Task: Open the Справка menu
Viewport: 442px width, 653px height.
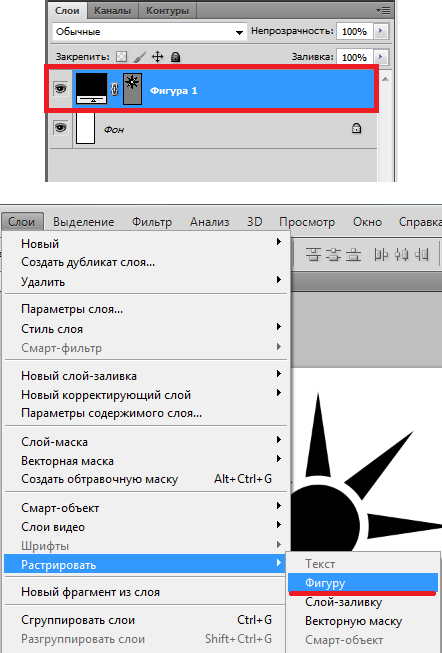Action: 419,222
